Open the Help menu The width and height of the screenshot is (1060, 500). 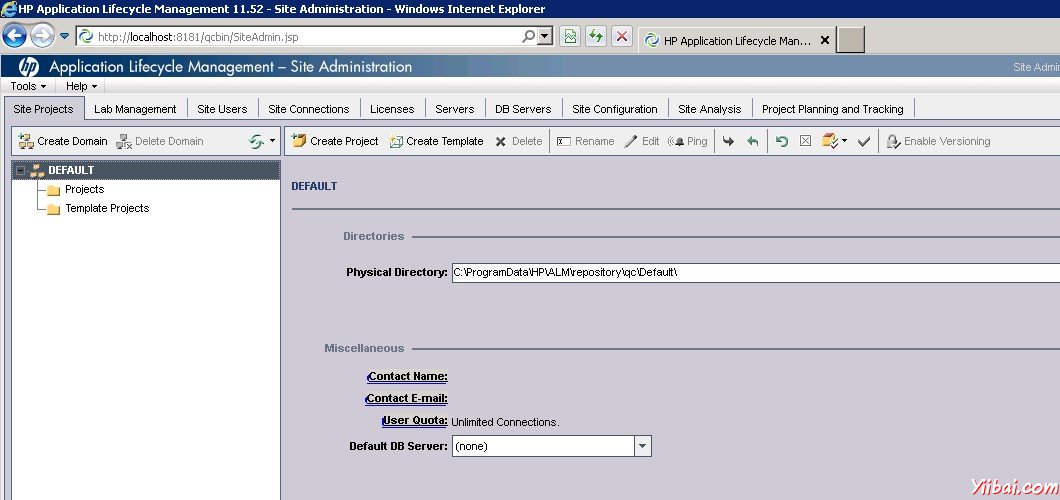coord(81,86)
